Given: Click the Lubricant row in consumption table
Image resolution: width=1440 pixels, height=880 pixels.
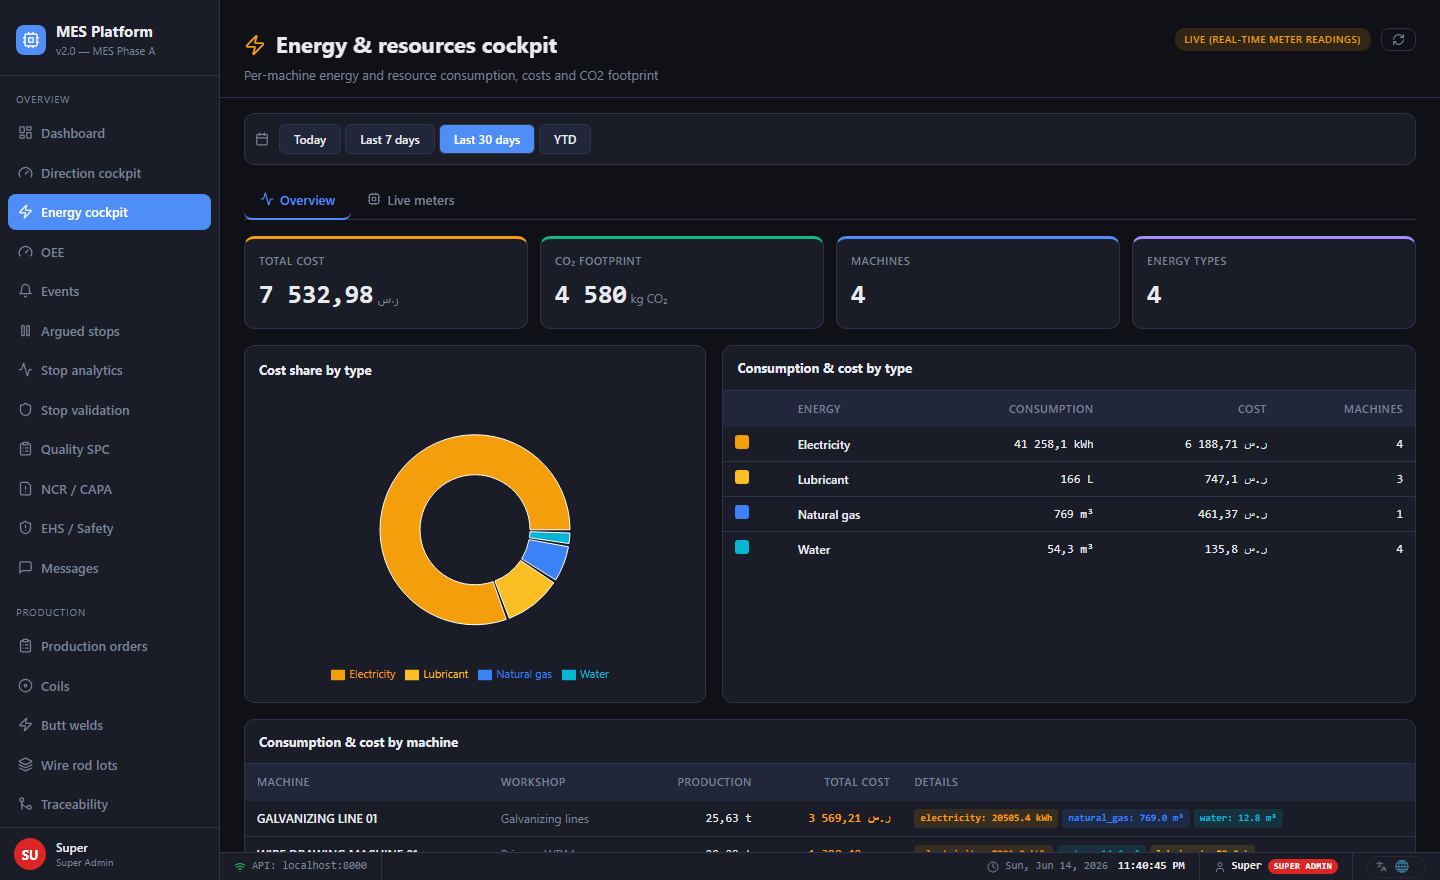Looking at the screenshot, I should (1068, 479).
